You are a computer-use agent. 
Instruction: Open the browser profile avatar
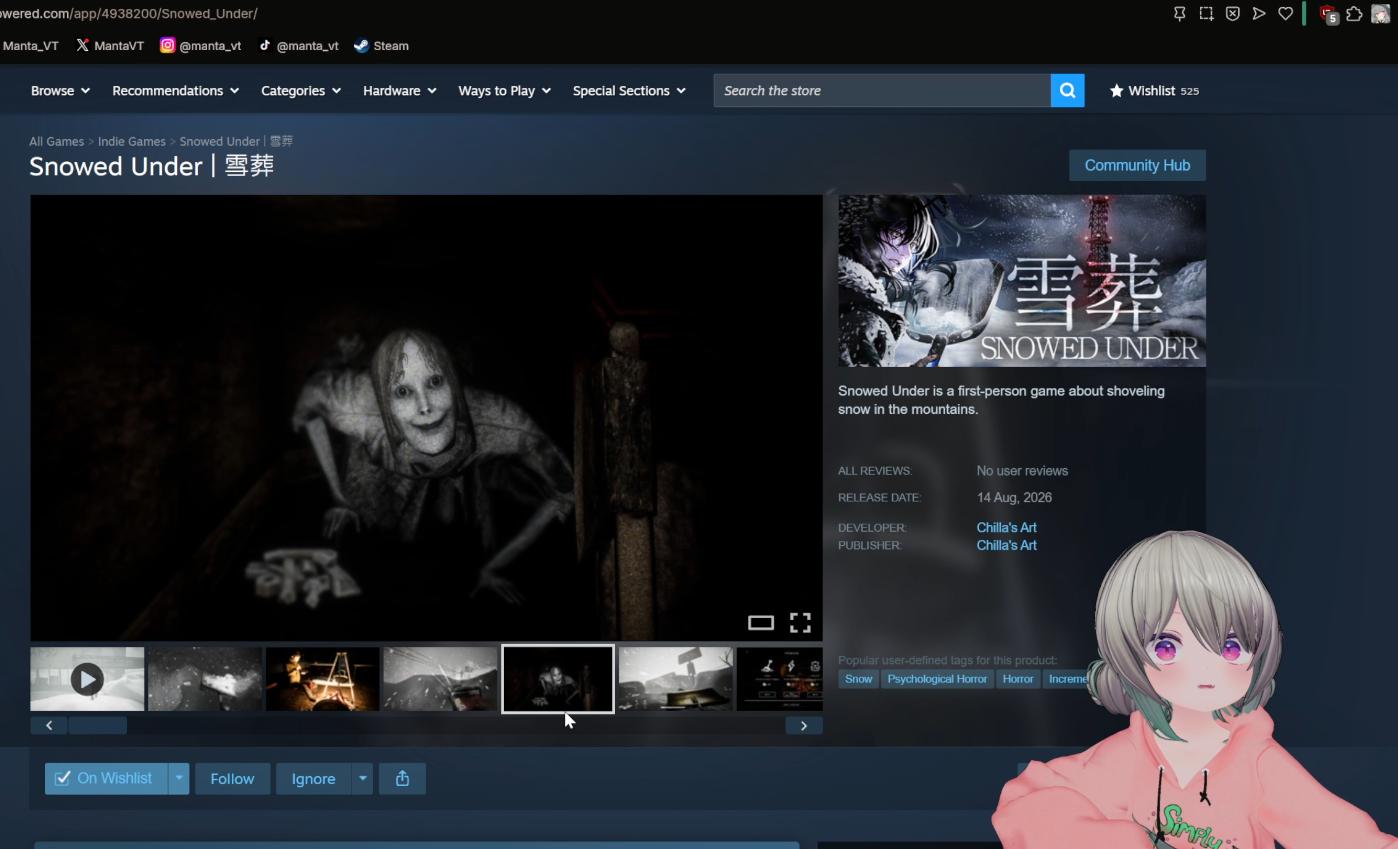click(1380, 14)
